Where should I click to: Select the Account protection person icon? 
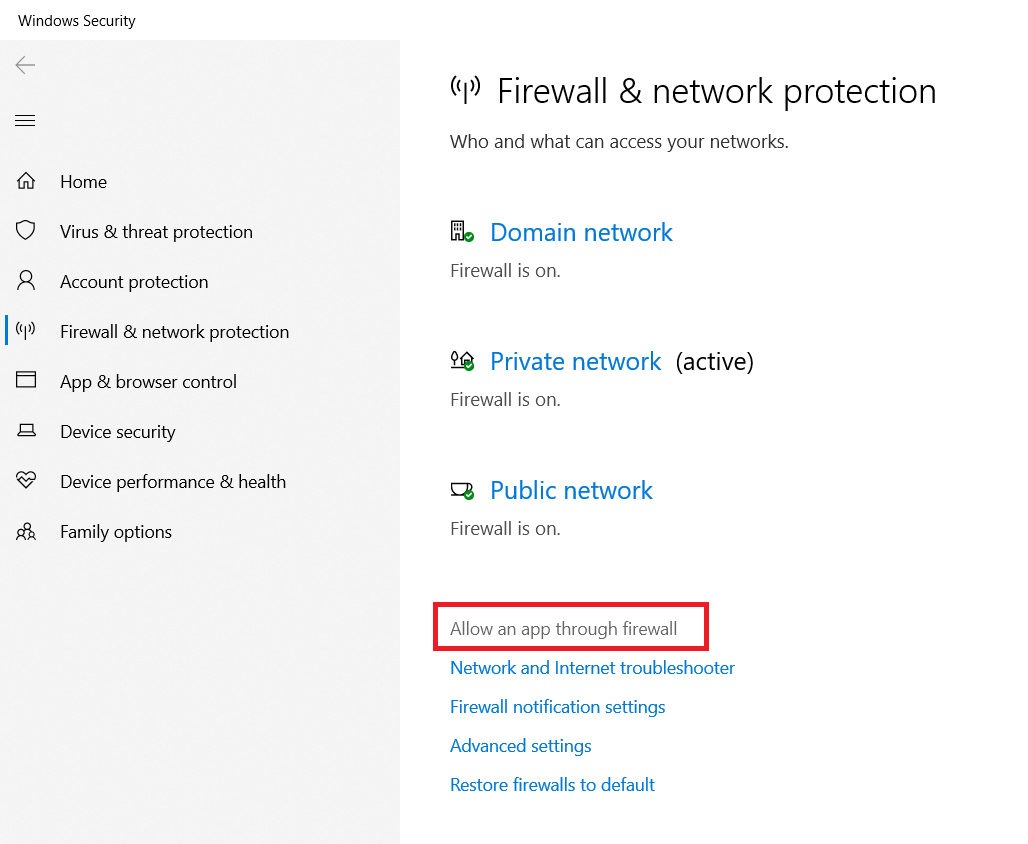[x=26, y=281]
